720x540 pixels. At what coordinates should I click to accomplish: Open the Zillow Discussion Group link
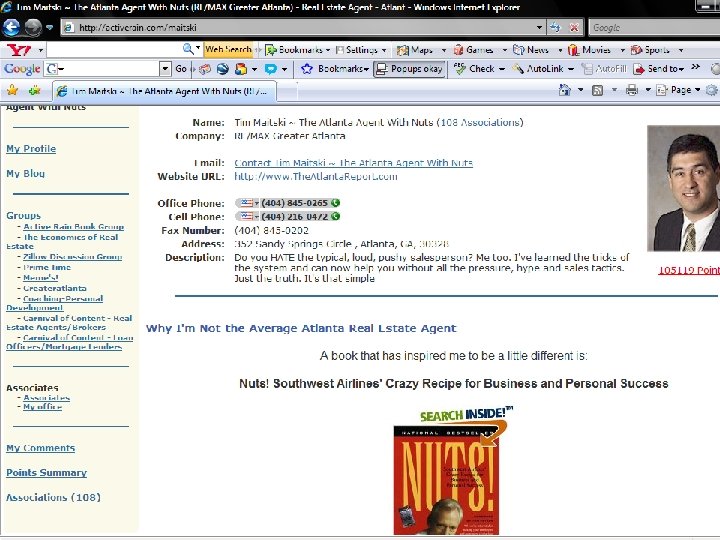[x=73, y=257]
